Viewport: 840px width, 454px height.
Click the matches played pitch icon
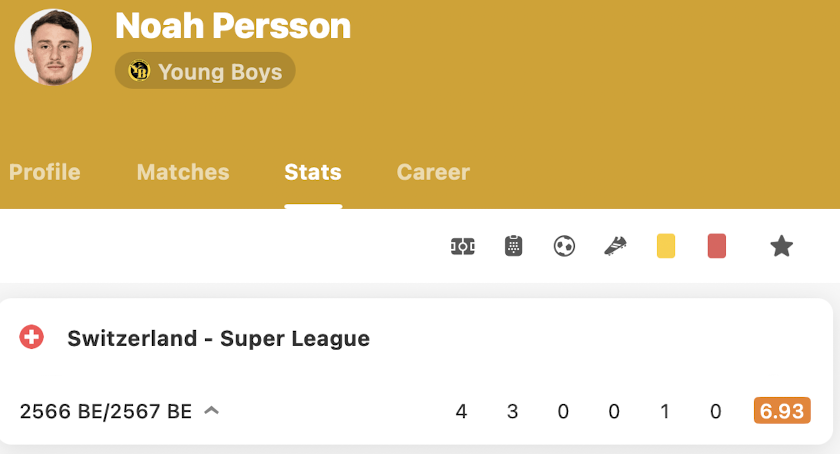click(462, 247)
